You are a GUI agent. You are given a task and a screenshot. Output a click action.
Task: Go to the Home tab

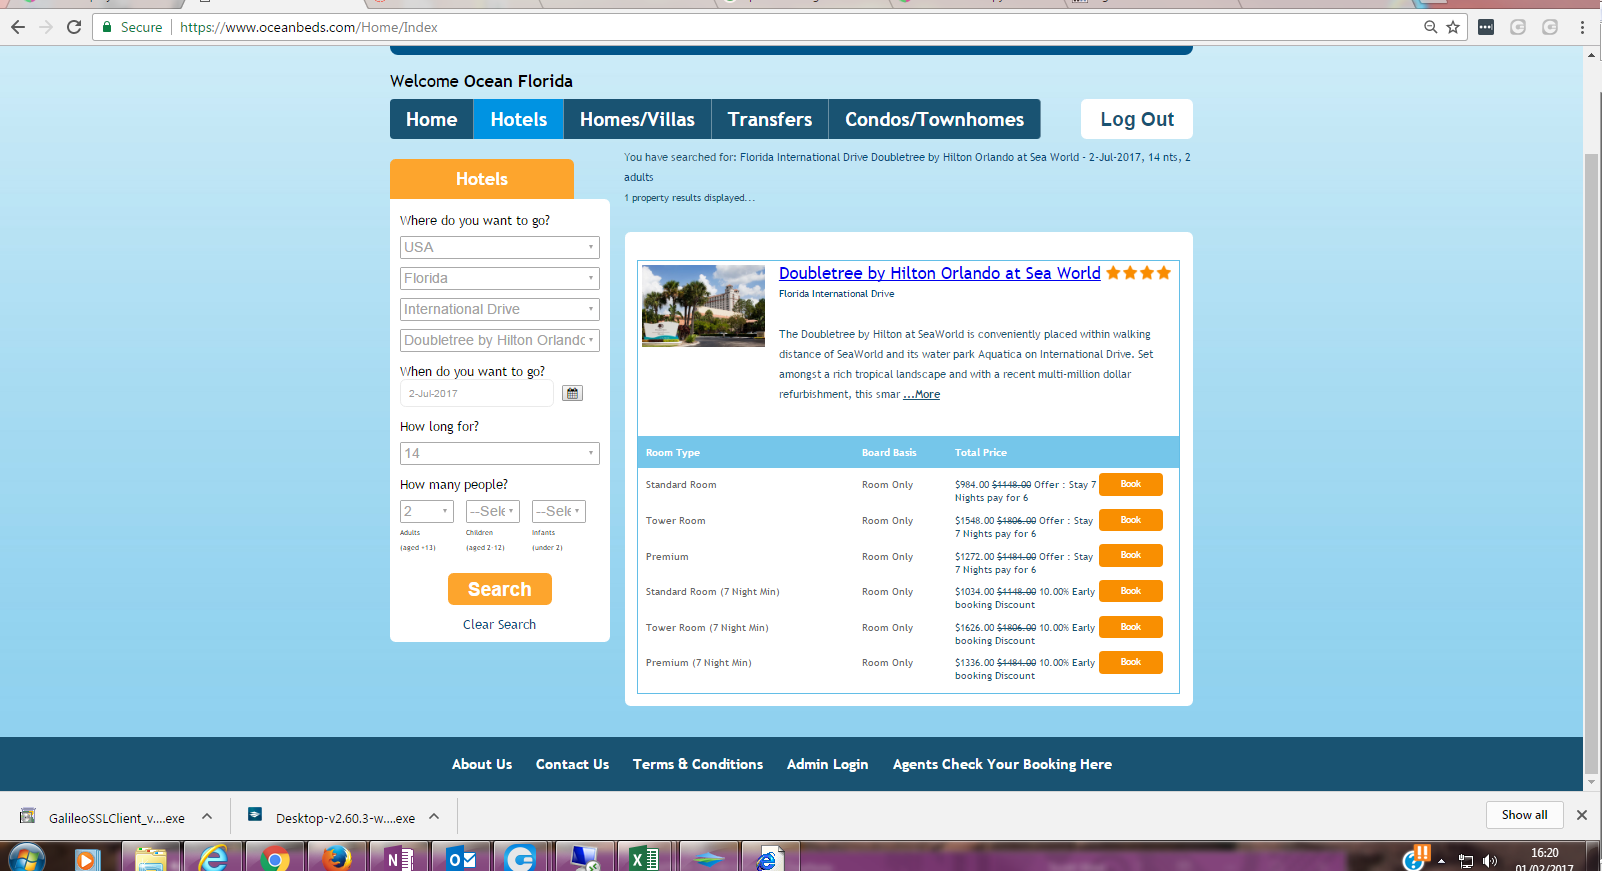point(432,119)
